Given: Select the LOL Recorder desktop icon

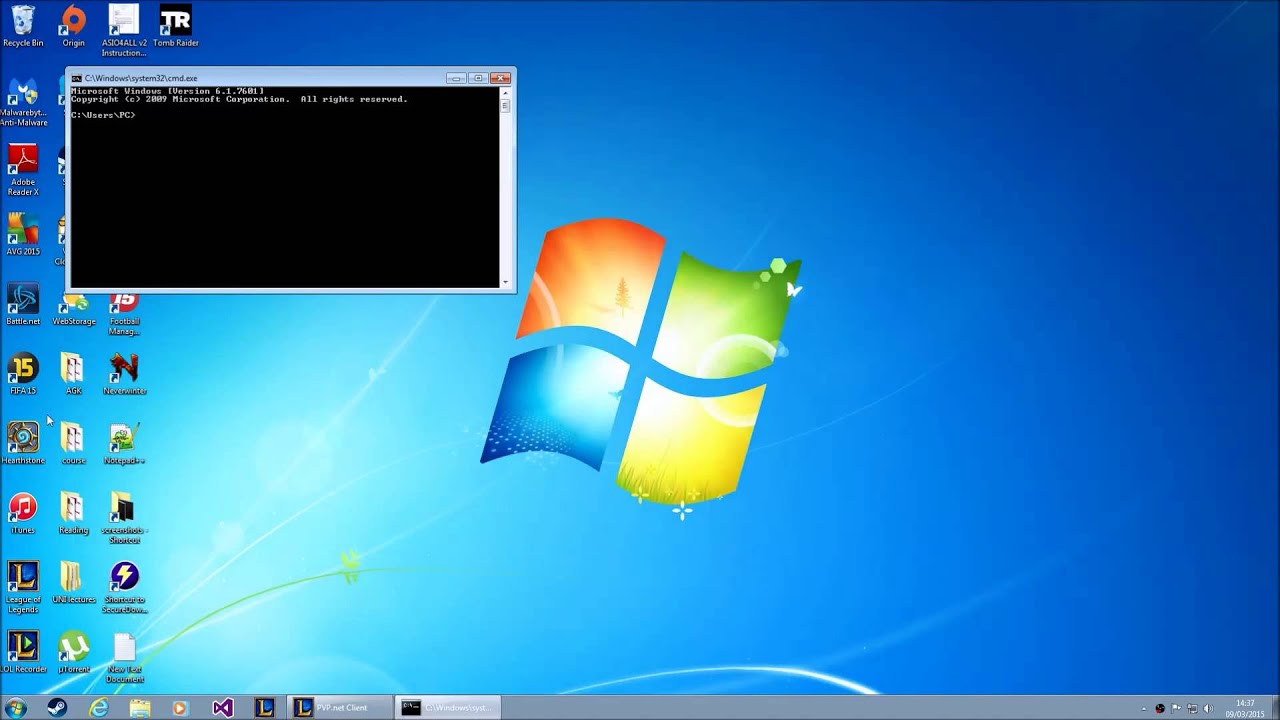Looking at the screenshot, I should [x=23, y=652].
